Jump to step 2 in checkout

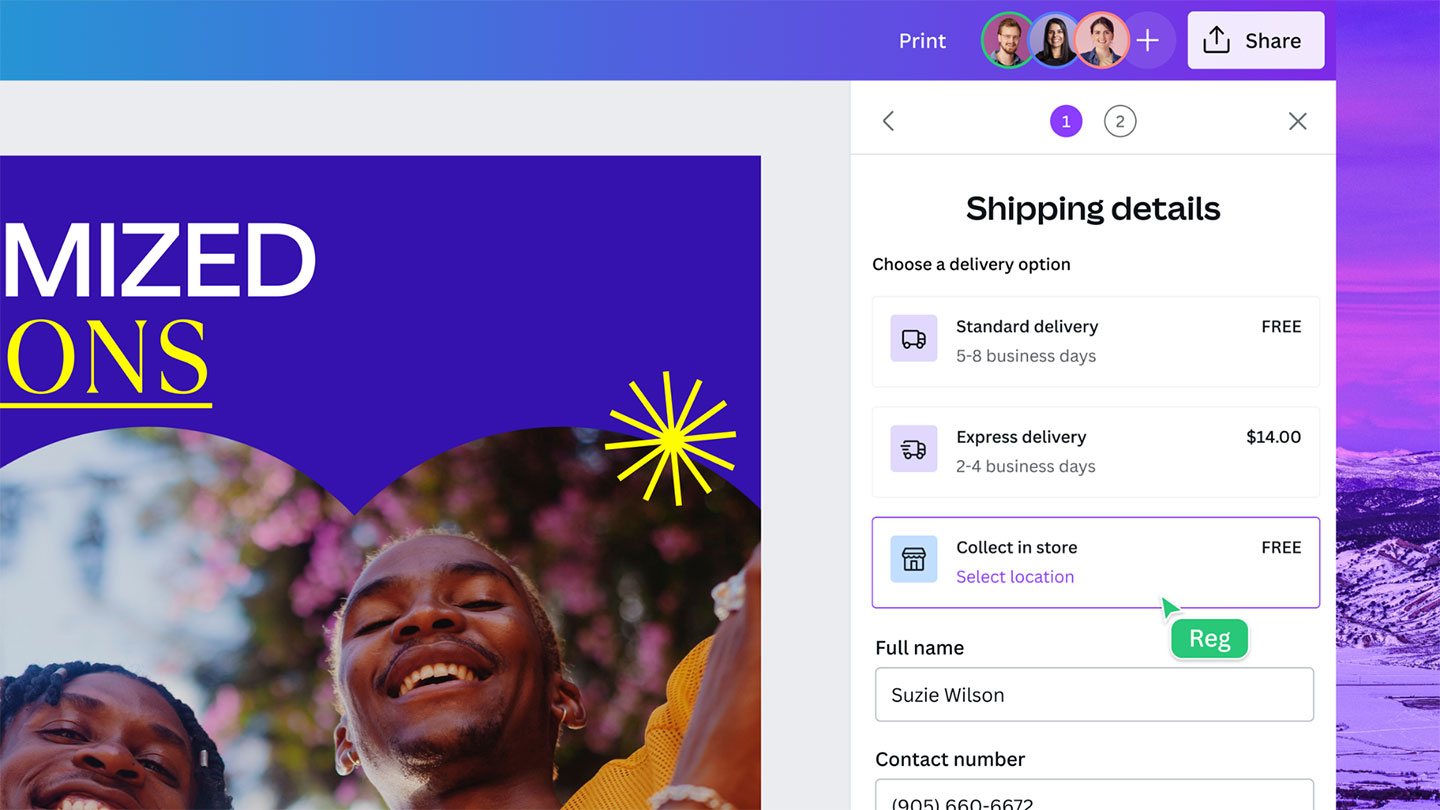1119,121
